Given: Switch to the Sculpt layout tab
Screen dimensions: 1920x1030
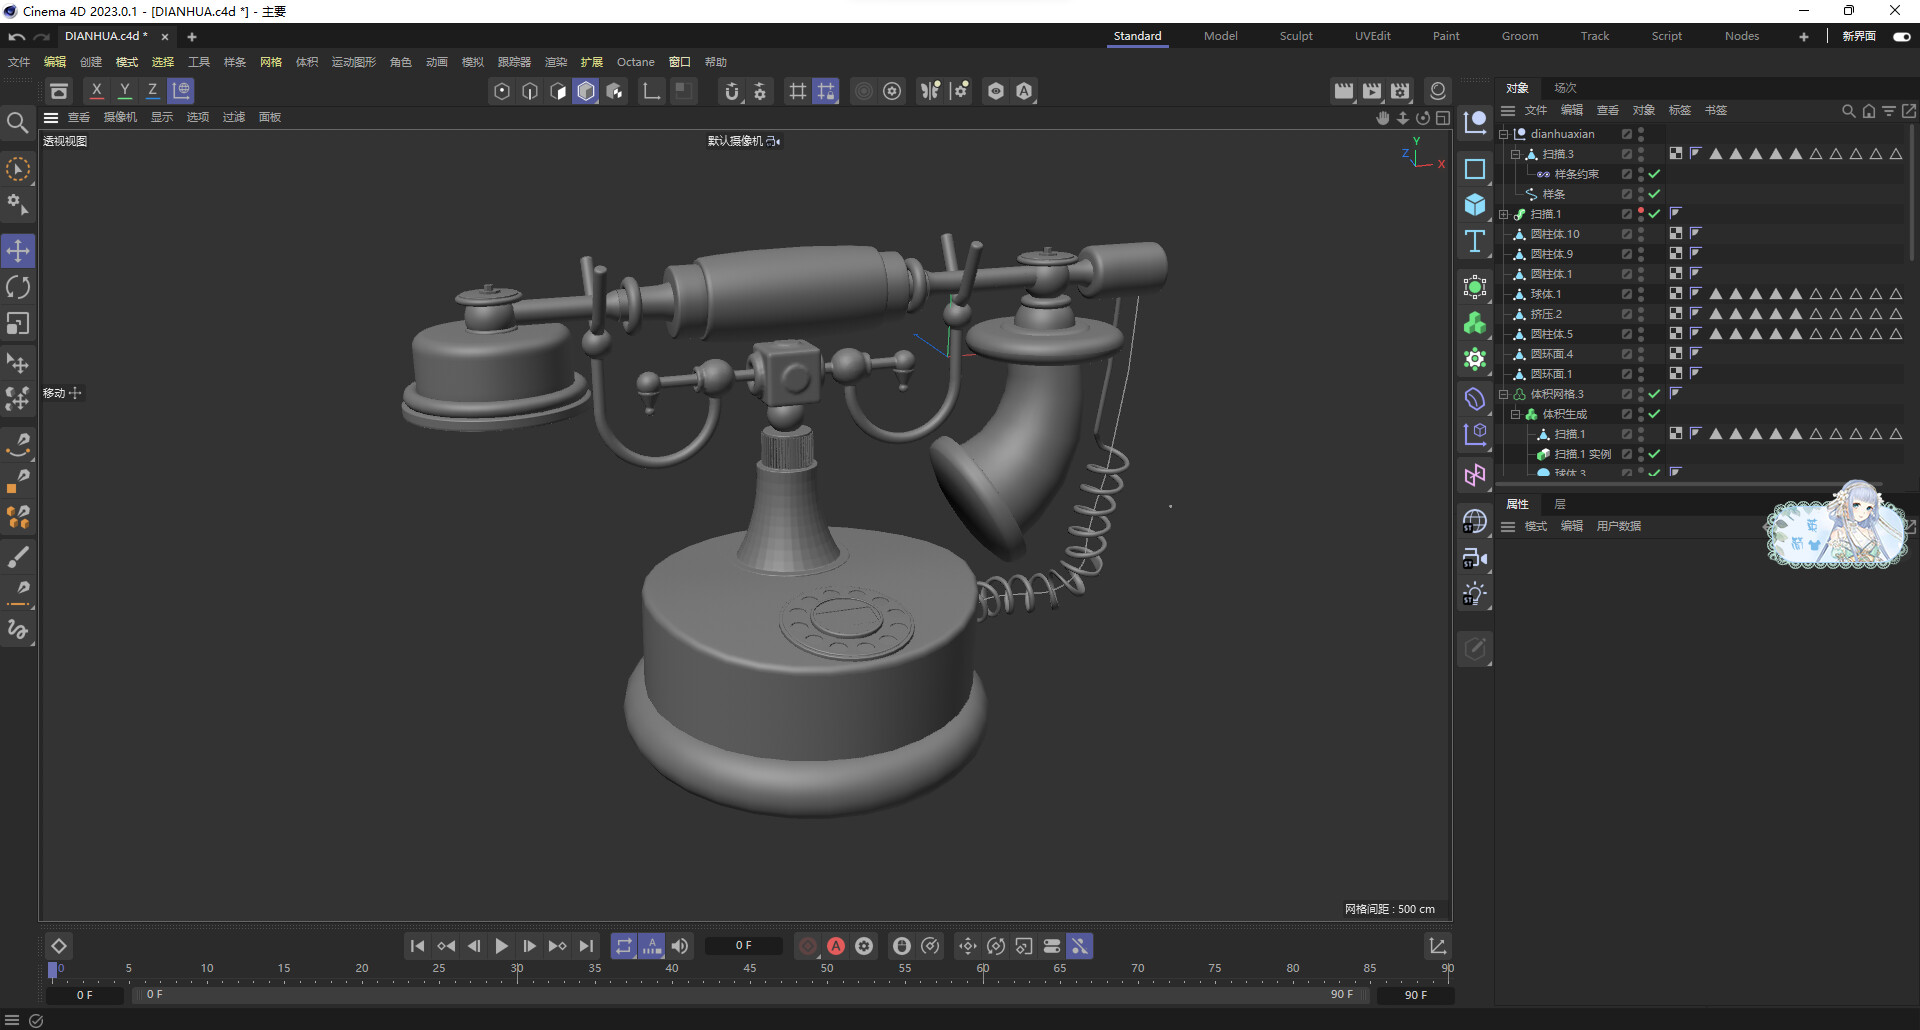Looking at the screenshot, I should 1296,36.
